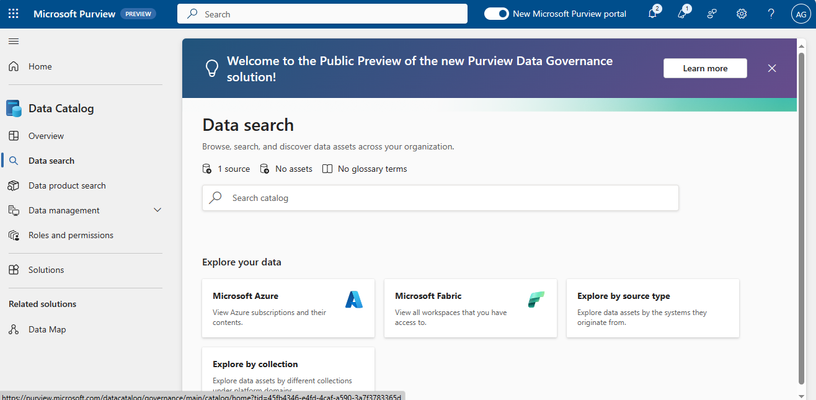
Task: Click the diagnostics people icon in header
Action: (712, 14)
